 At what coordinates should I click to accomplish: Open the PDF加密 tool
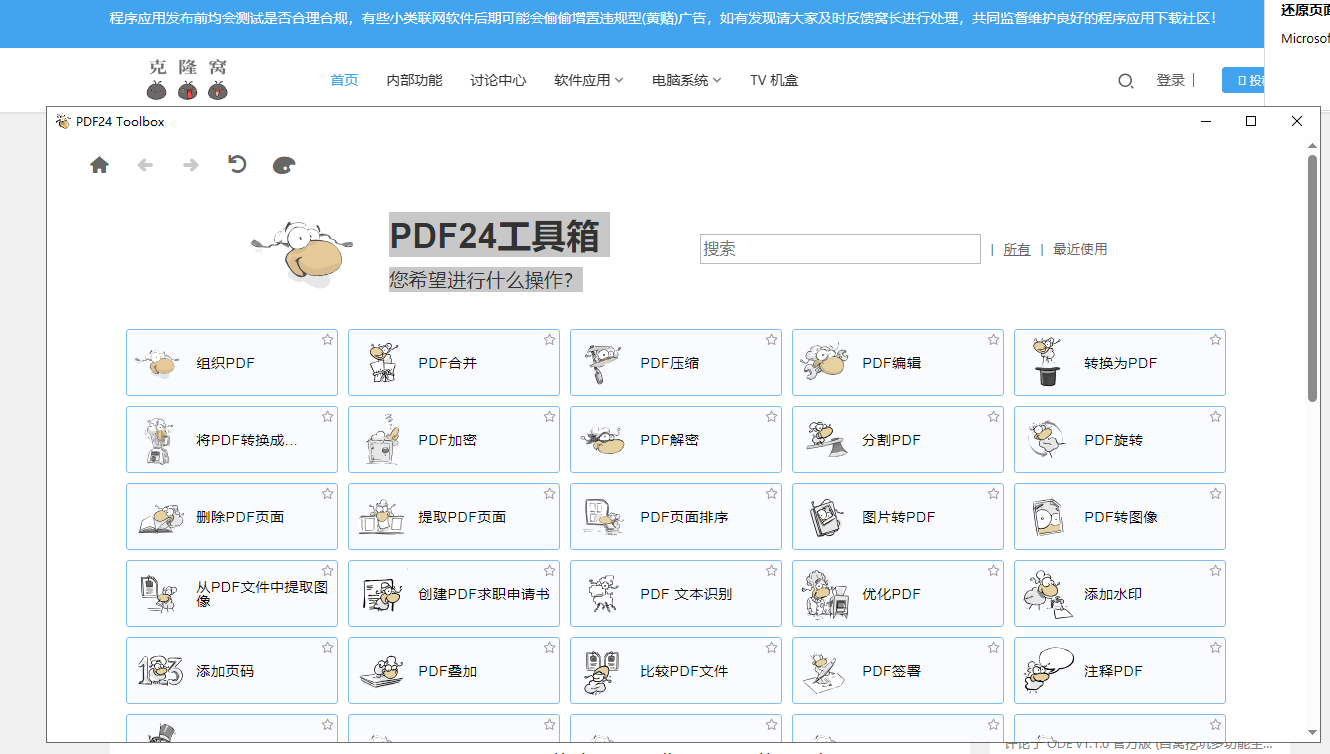click(454, 440)
